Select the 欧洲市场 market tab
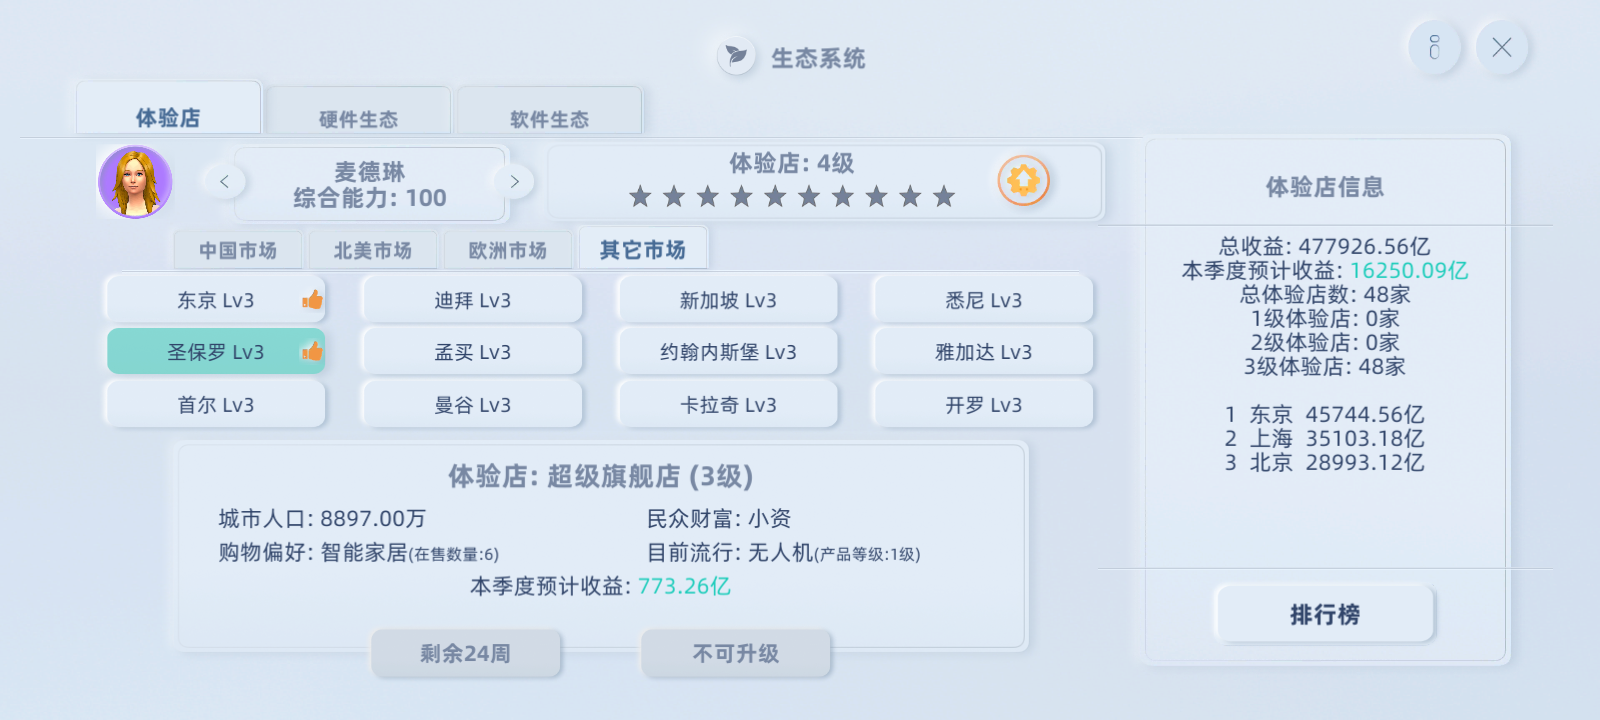Image resolution: width=1600 pixels, height=720 pixels. tap(508, 250)
